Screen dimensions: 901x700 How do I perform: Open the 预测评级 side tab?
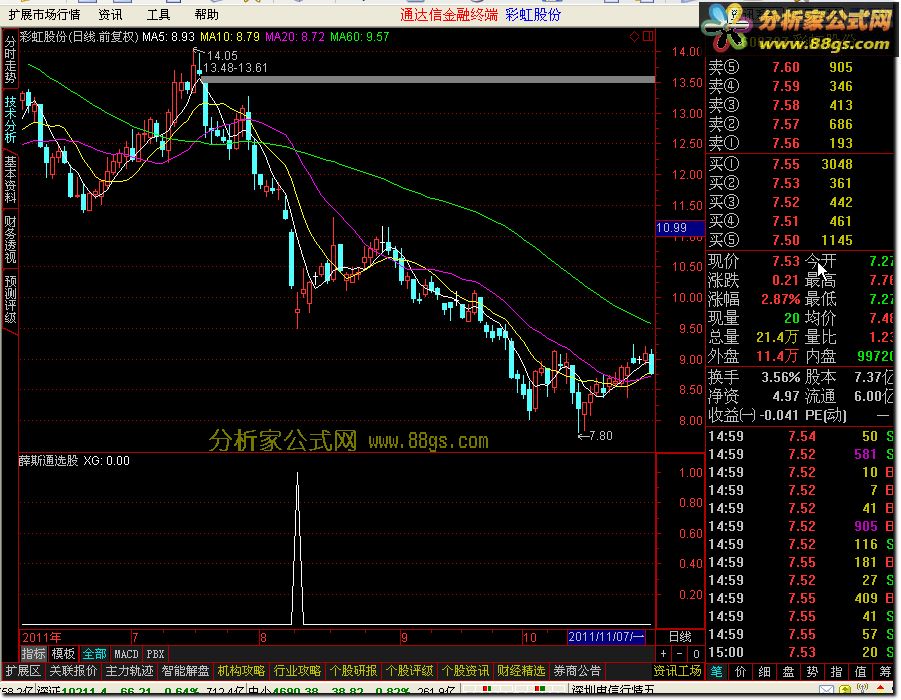(x=10, y=299)
